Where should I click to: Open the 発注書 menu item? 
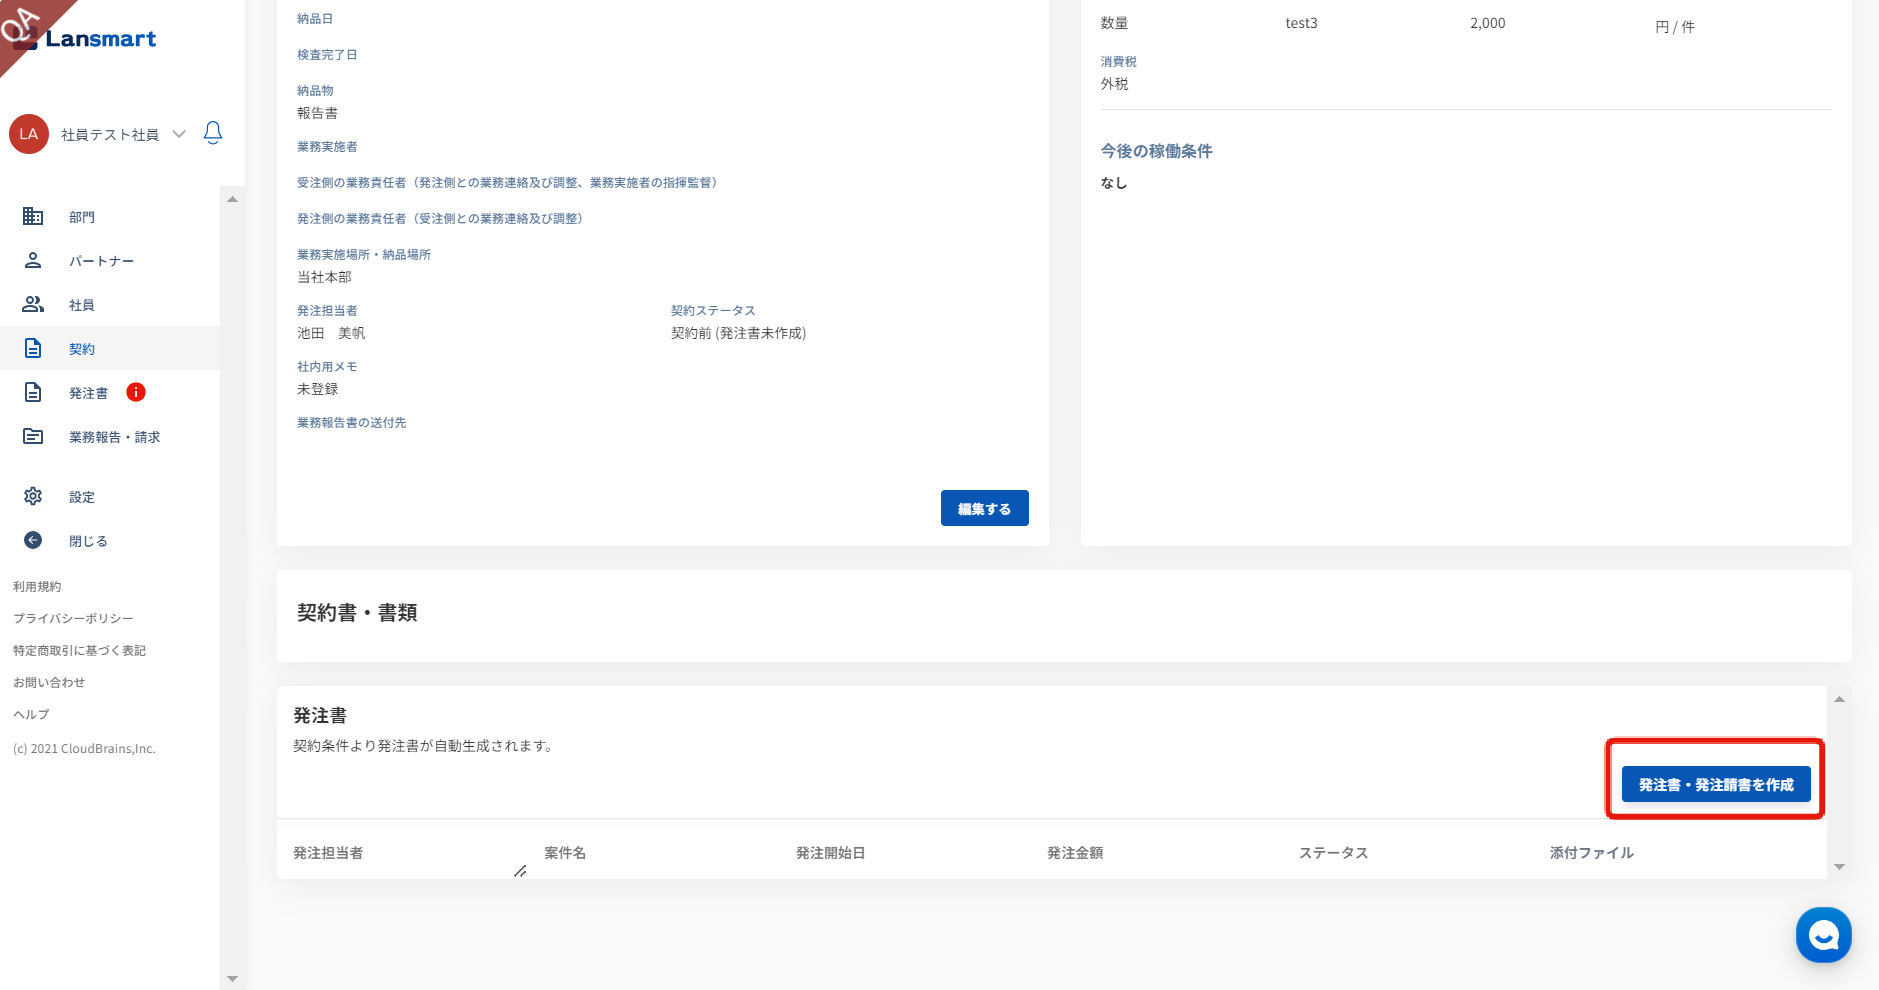click(x=110, y=393)
